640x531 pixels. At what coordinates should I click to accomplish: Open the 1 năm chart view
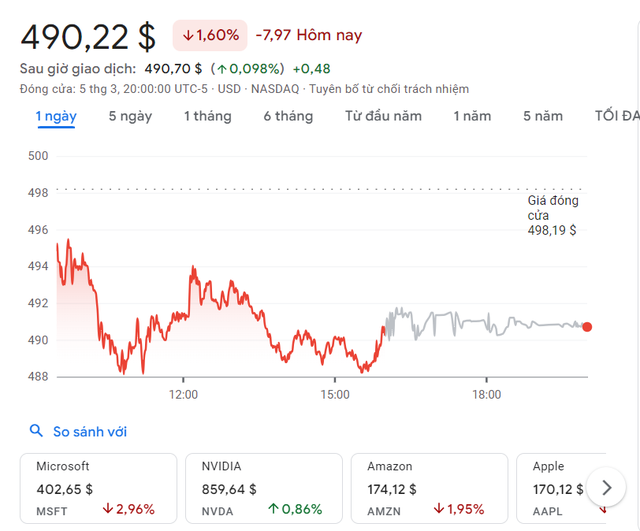click(472, 116)
